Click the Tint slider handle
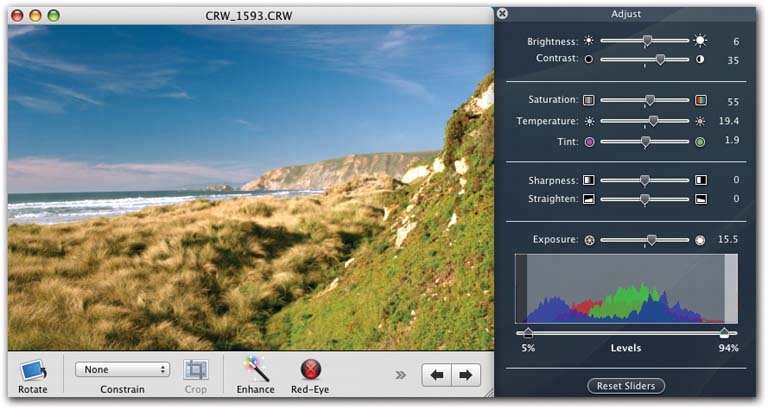Screen dimensions: 768x410 [x=646, y=142]
